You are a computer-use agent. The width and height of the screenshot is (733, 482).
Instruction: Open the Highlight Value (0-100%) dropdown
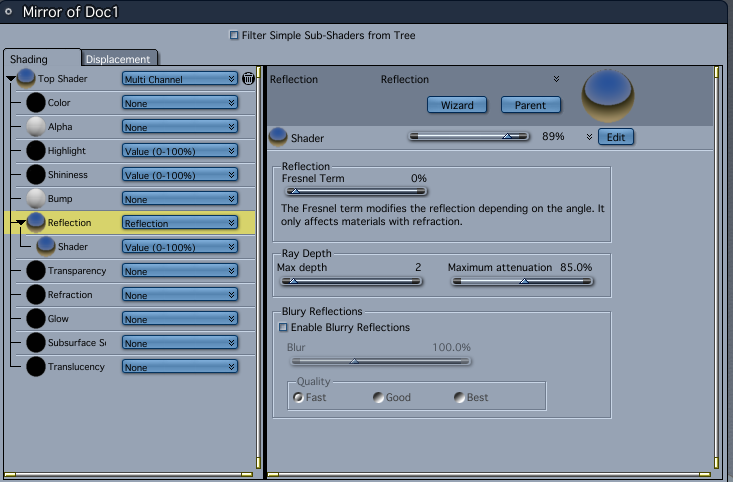point(180,151)
